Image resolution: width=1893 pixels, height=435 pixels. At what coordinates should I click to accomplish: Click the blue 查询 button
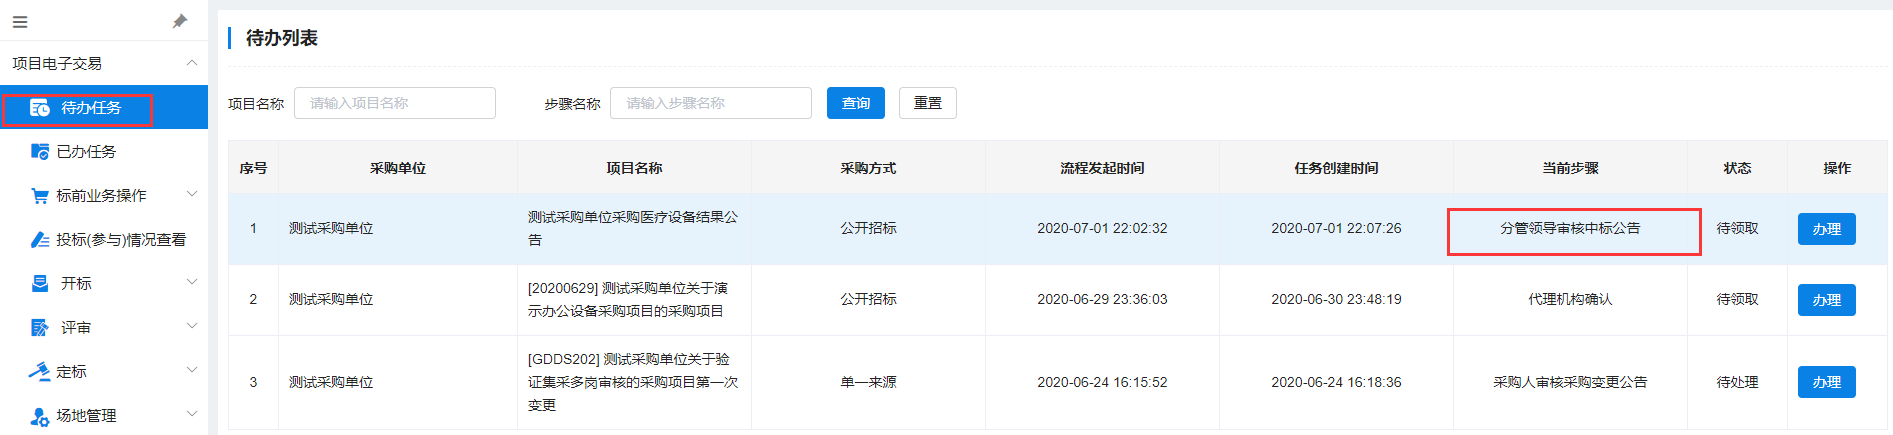(x=855, y=103)
